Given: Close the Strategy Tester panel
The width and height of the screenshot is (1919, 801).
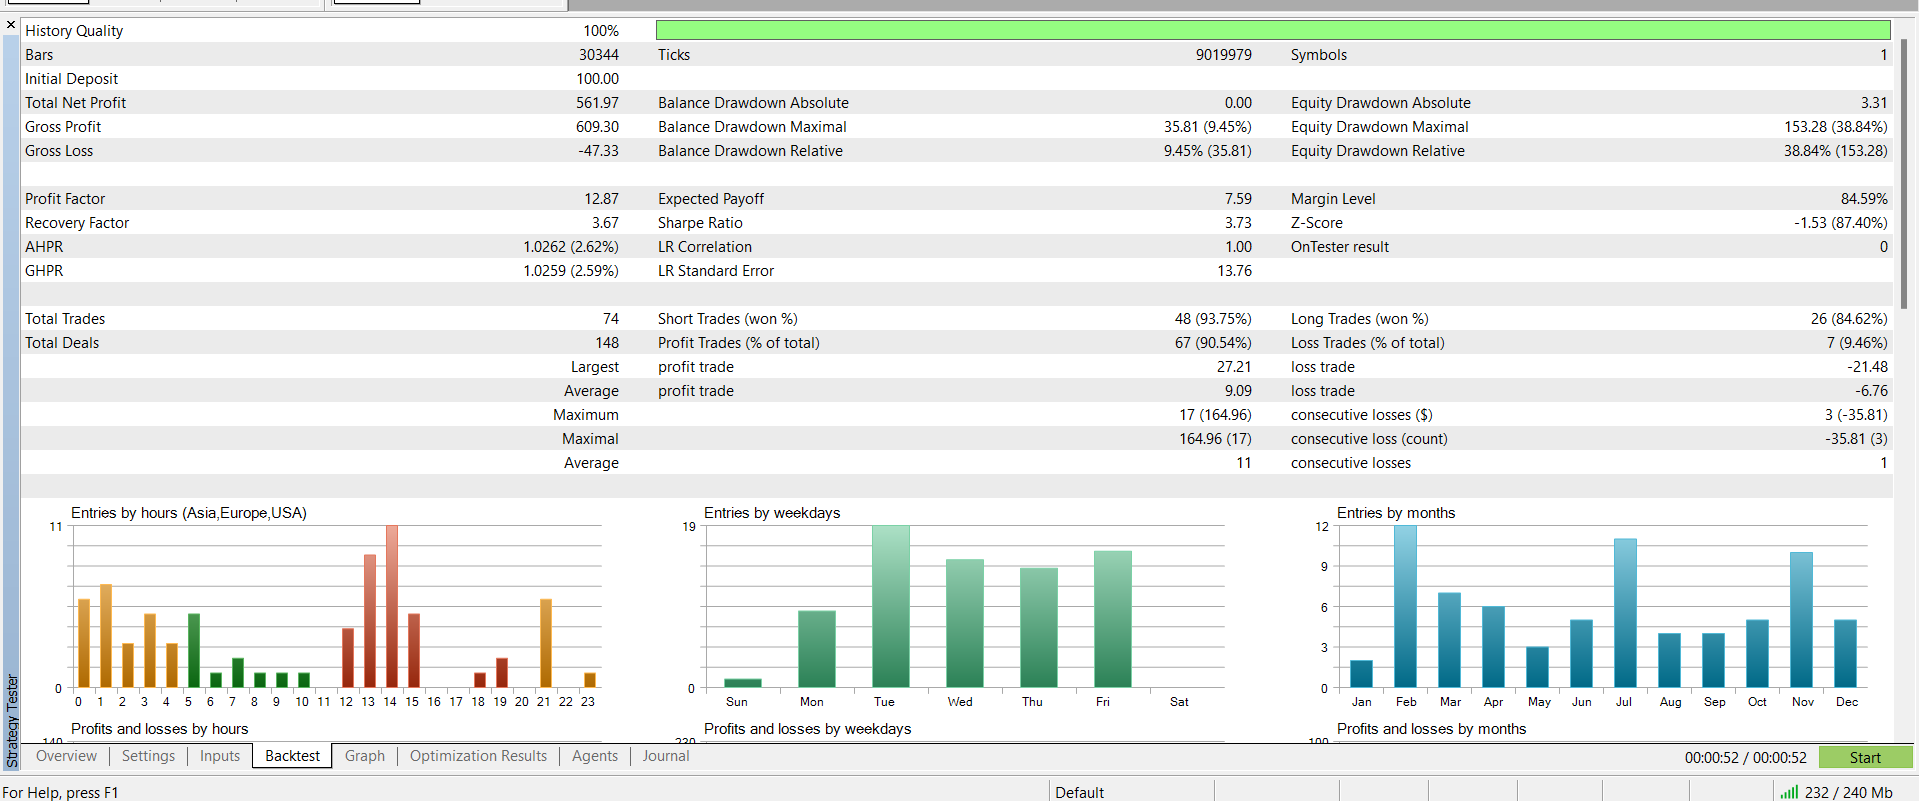Looking at the screenshot, I should click(11, 24).
